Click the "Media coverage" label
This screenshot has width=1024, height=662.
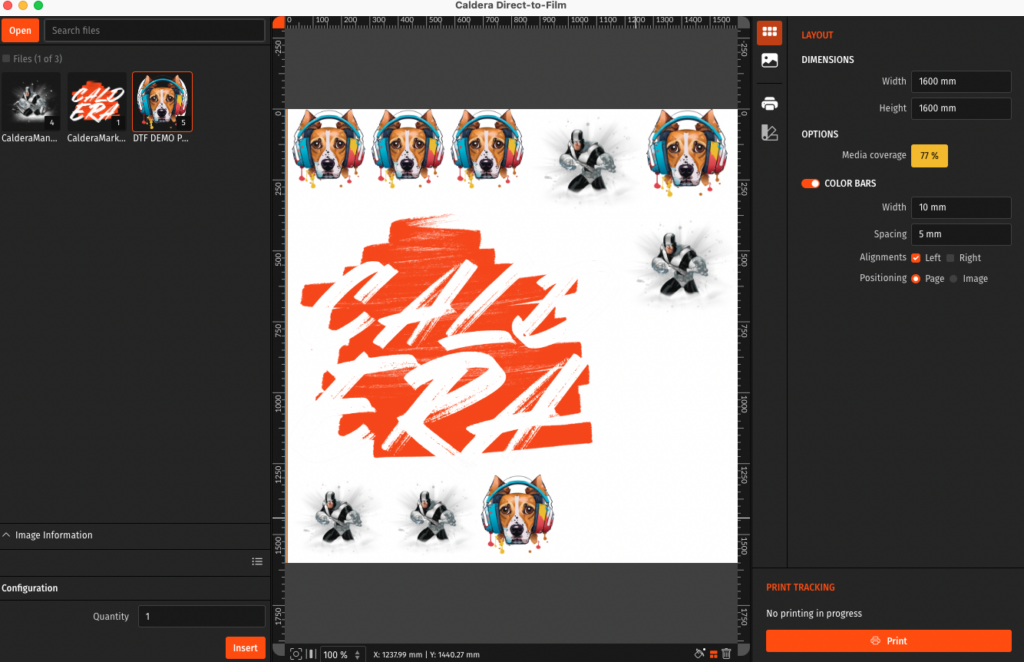click(874, 155)
